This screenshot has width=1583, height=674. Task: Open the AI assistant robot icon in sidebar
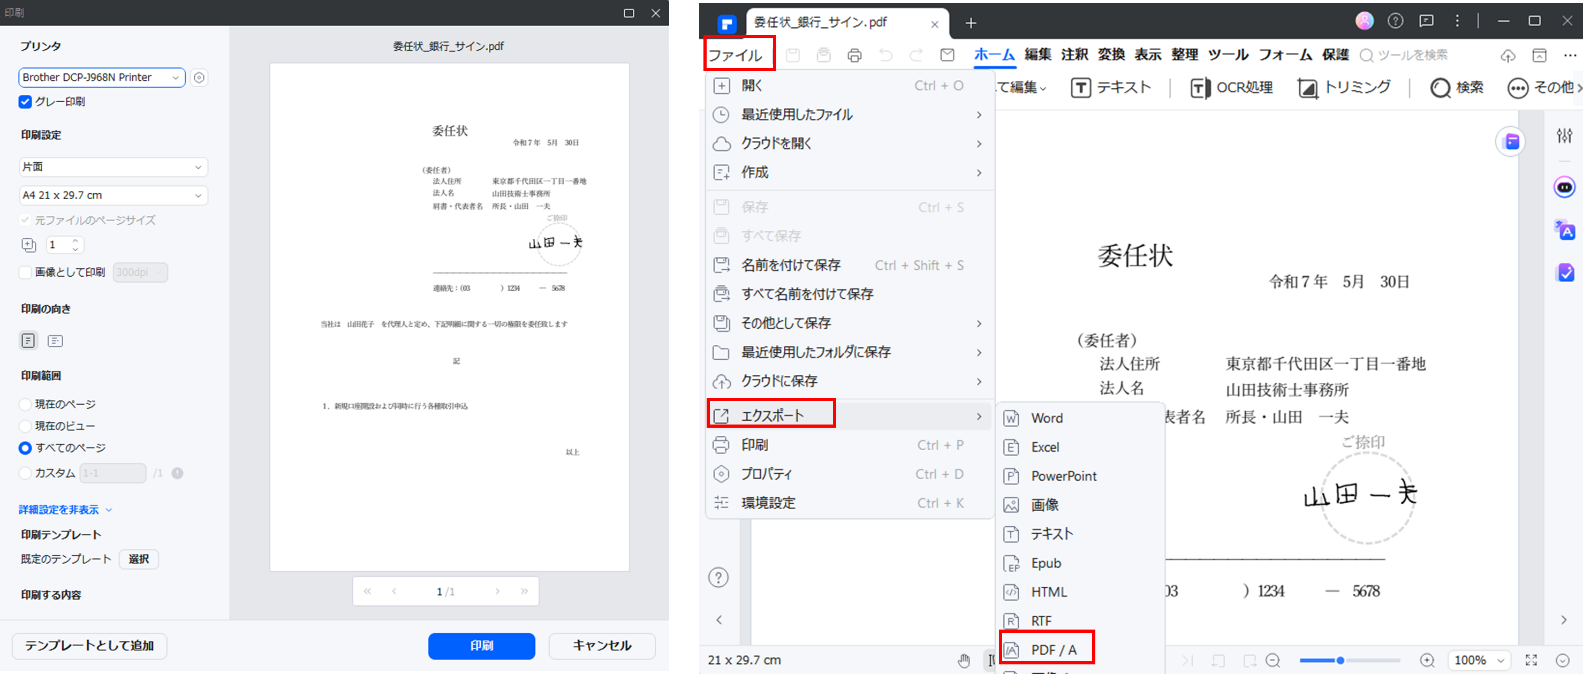[1565, 187]
